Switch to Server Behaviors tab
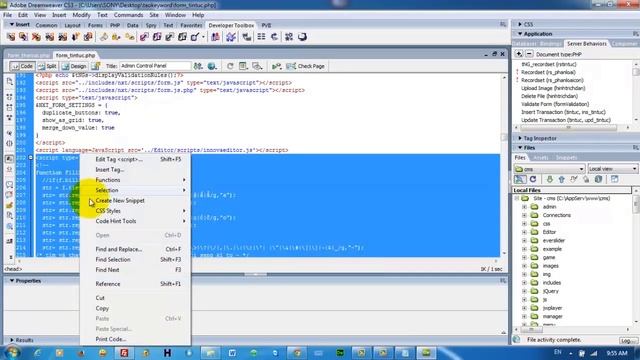Viewport: 640px width, 360px height. pos(587,43)
